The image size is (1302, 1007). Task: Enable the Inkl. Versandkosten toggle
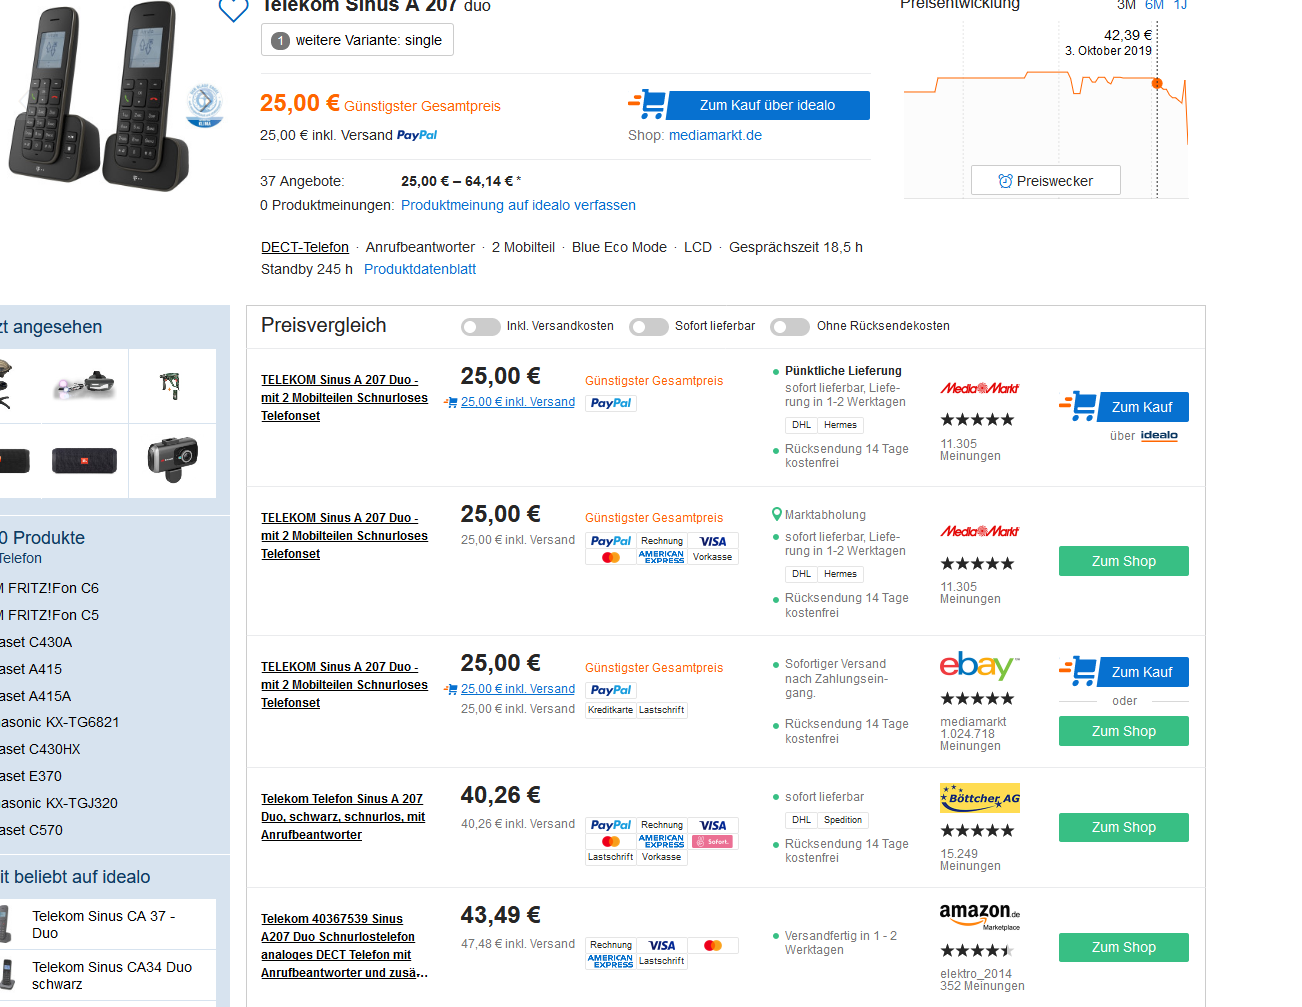(480, 327)
